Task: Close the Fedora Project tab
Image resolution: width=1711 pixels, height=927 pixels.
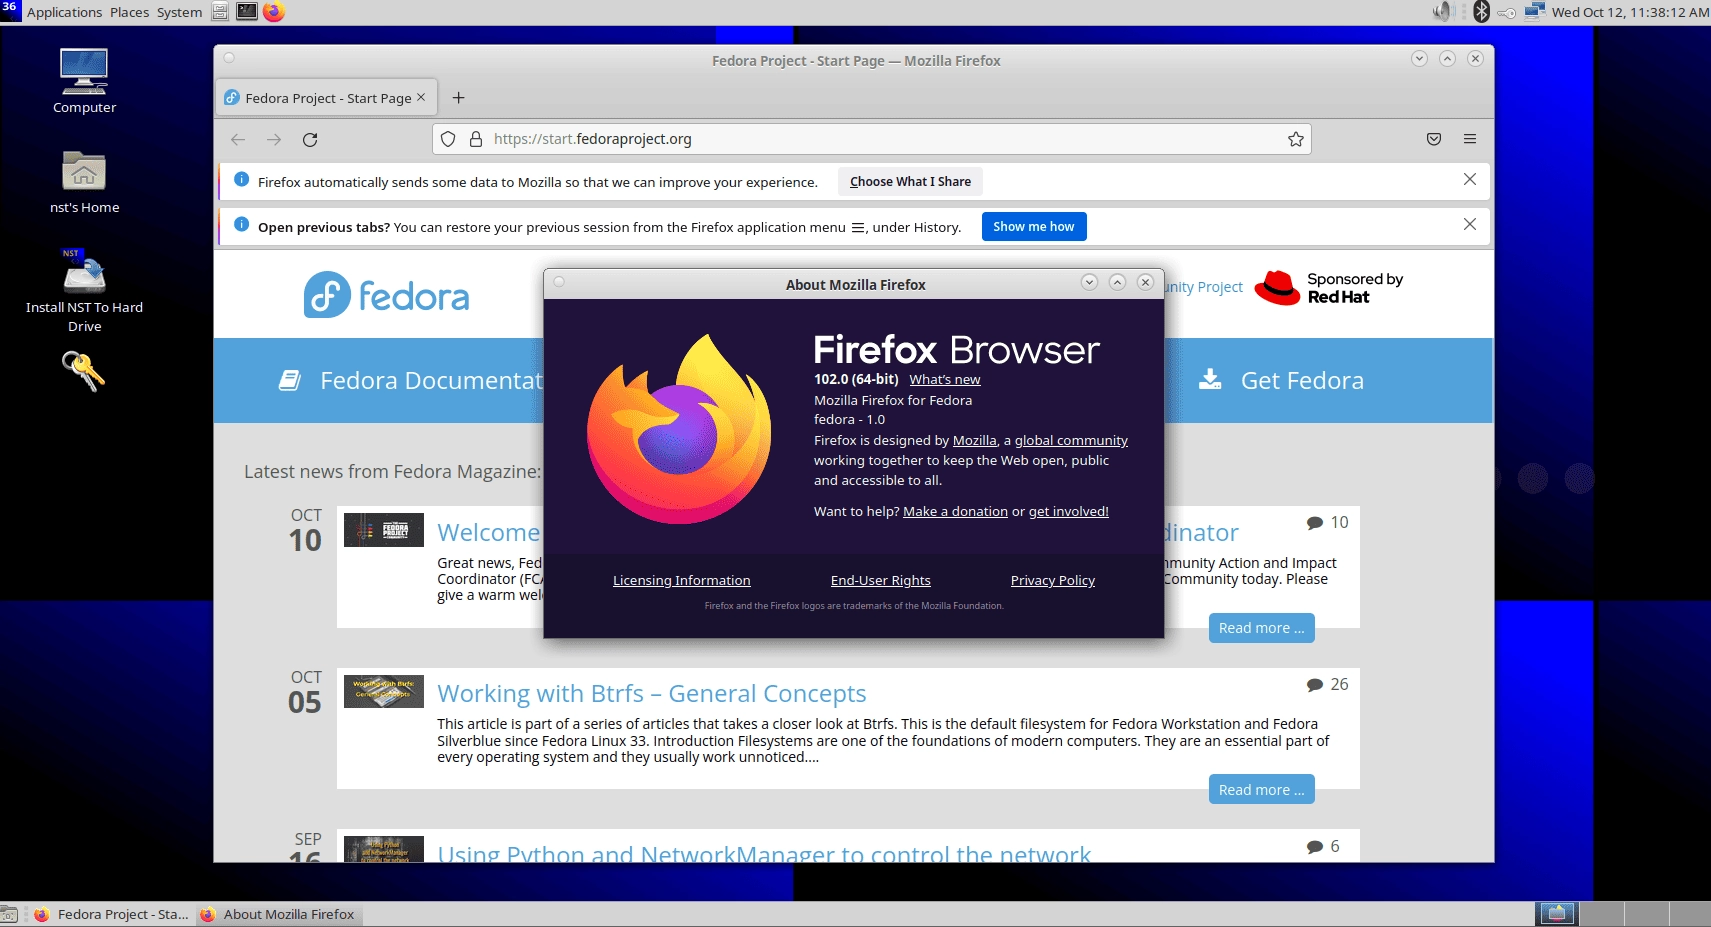Action: pos(421,97)
